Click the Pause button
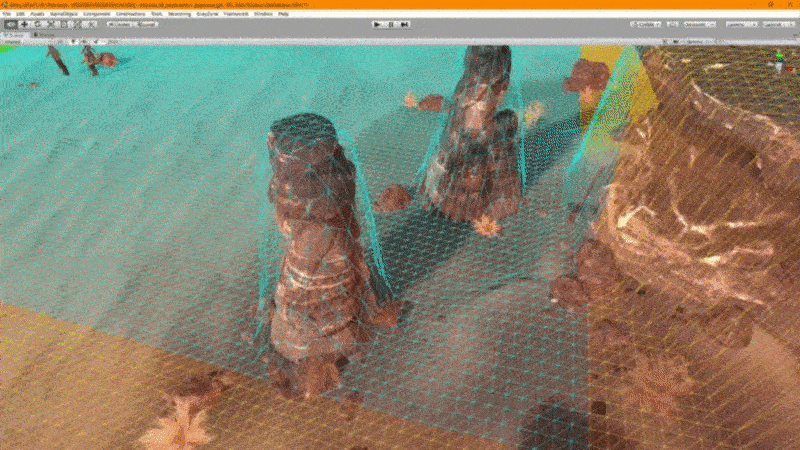 pos(391,24)
